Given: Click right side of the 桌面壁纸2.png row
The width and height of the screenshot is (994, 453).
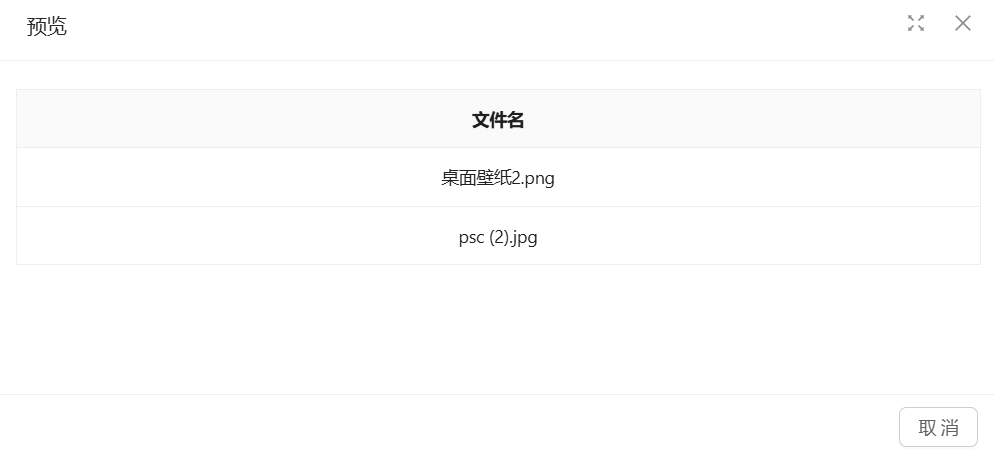Looking at the screenshot, I should [850, 178].
